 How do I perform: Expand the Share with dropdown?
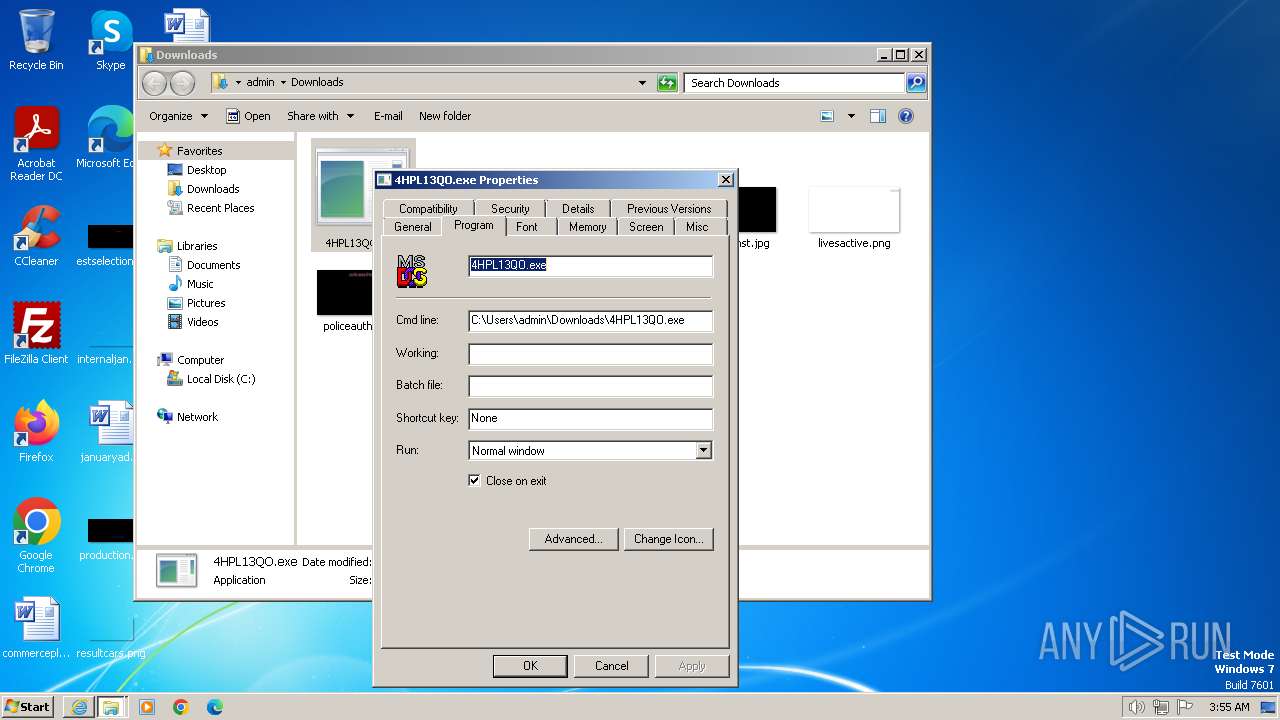click(x=320, y=116)
